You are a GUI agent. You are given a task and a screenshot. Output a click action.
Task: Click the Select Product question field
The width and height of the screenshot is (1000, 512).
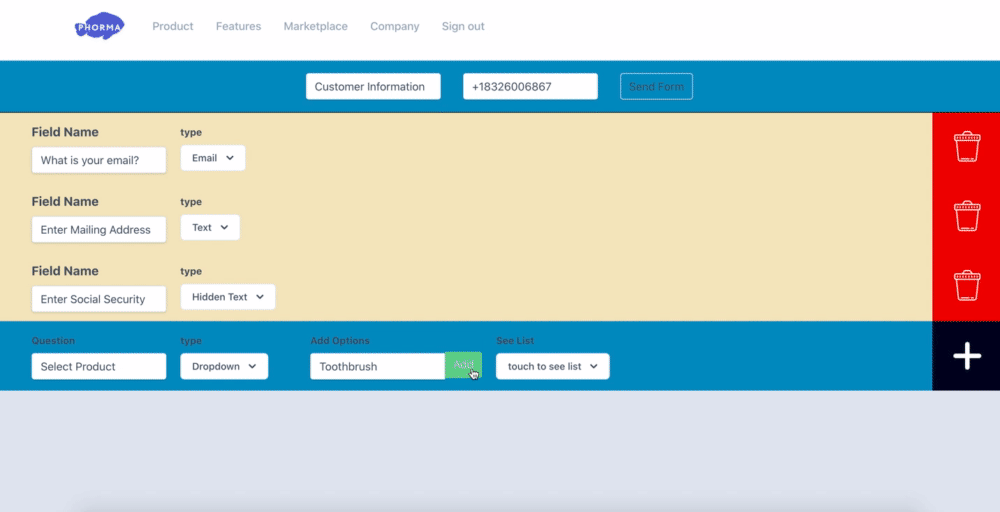(99, 367)
